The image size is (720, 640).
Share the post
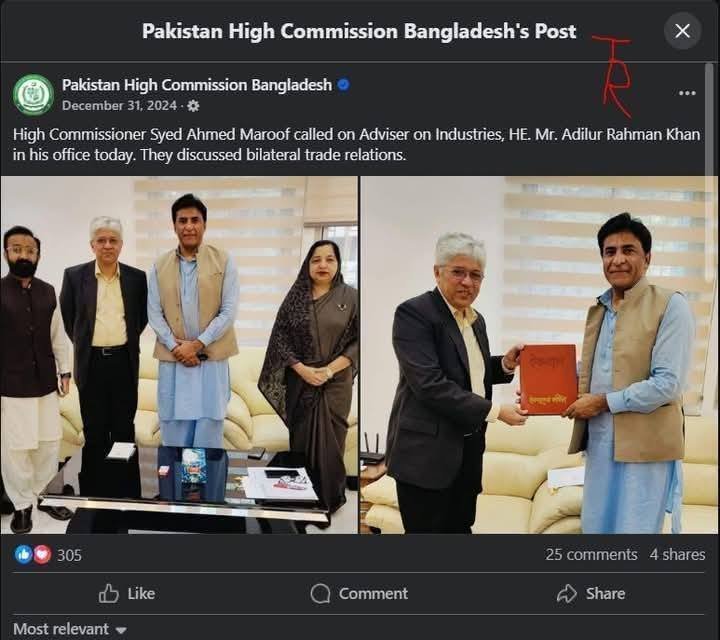click(591, 594)
